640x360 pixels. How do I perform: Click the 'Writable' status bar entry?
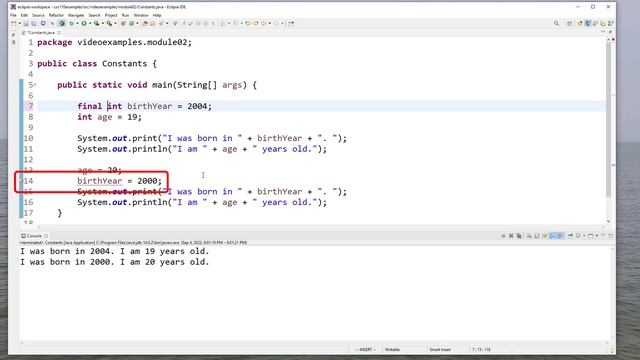(392, 349)
